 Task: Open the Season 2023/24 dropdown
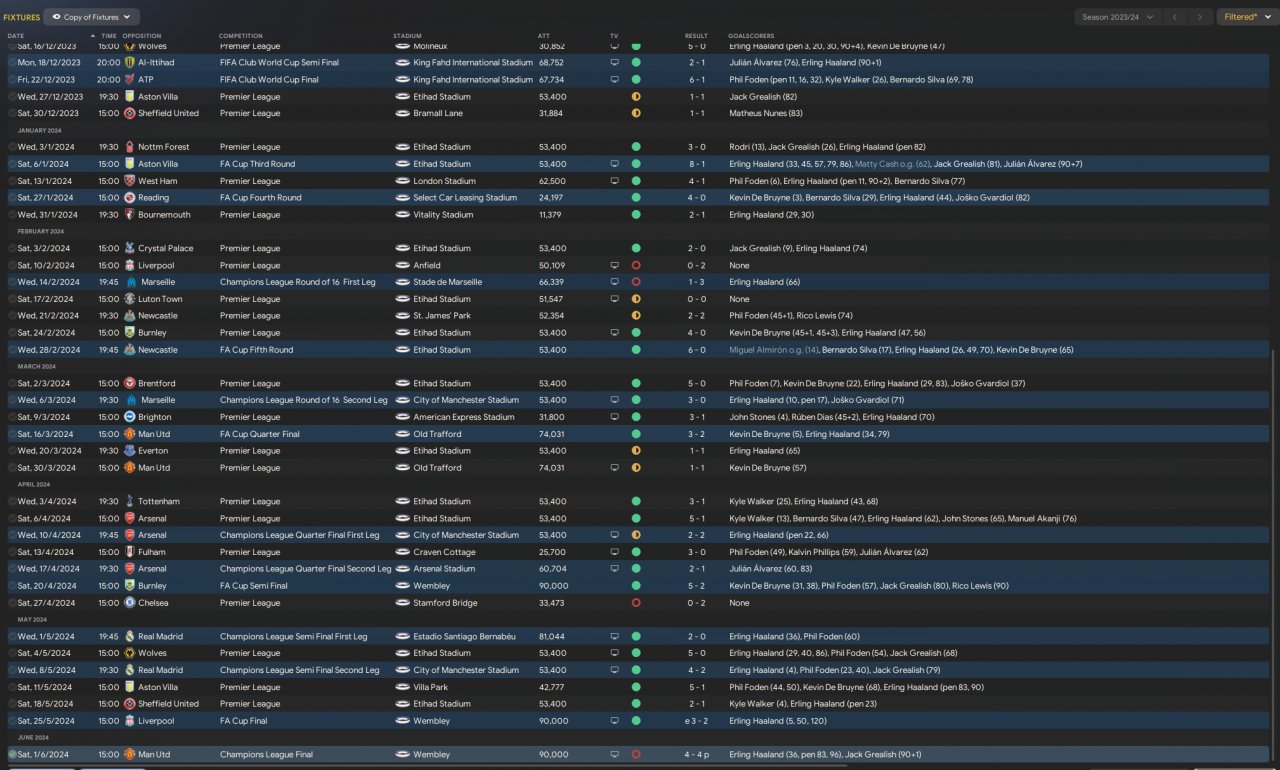(x=1118, y=17)
